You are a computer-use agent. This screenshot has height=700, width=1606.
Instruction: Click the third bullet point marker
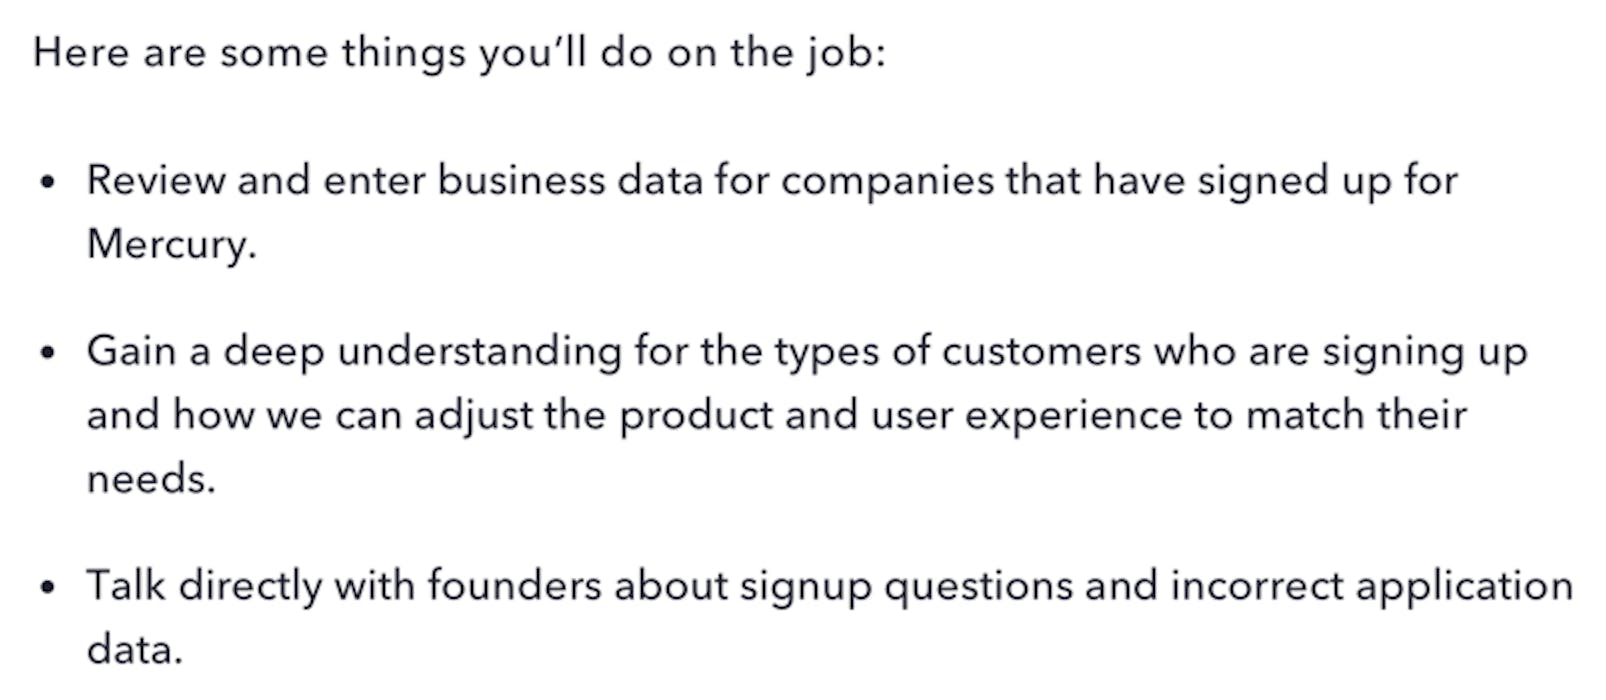[47, 588]
